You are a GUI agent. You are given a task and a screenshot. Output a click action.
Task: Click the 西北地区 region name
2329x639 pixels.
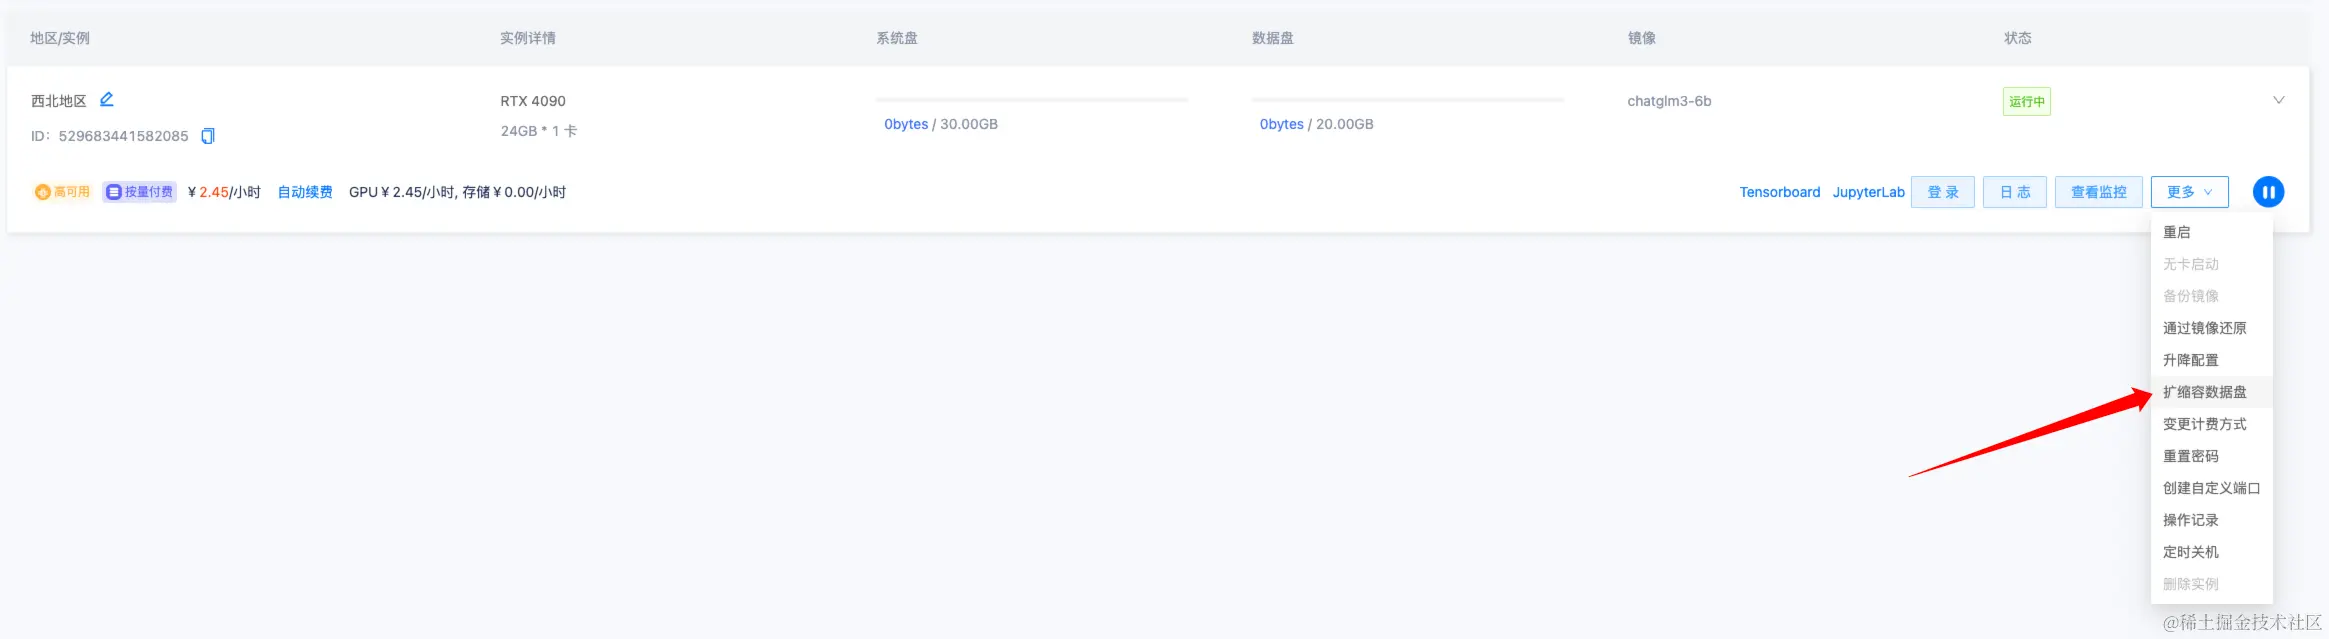click(59, 101)
